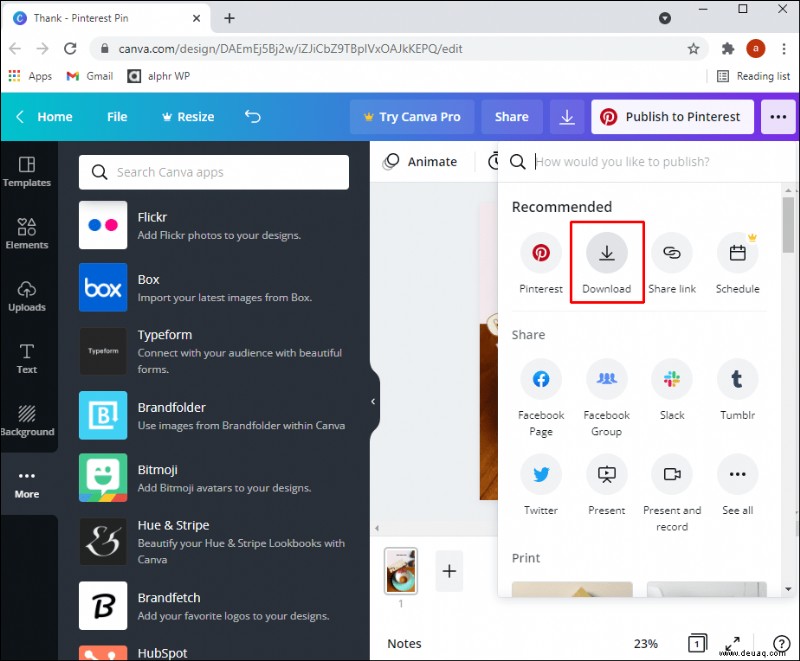Open the Uploads sidebar panel
The width and height of the screenshot is (800, 661).
coord(27,296)
